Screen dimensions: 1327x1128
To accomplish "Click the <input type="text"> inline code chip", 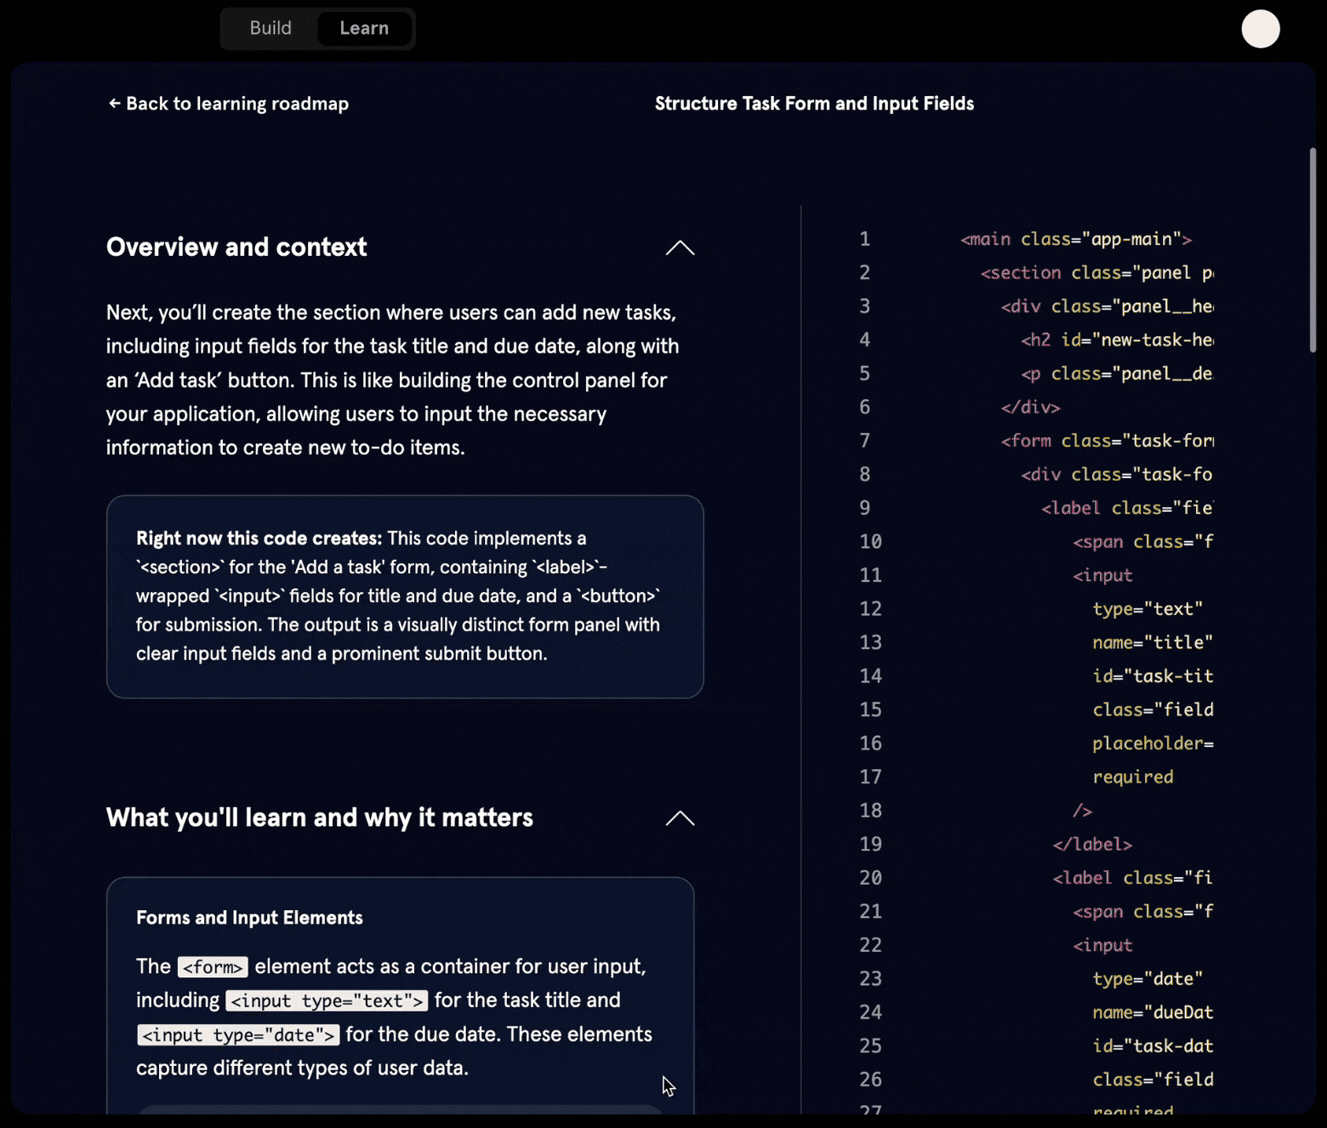I will 326,1001.
